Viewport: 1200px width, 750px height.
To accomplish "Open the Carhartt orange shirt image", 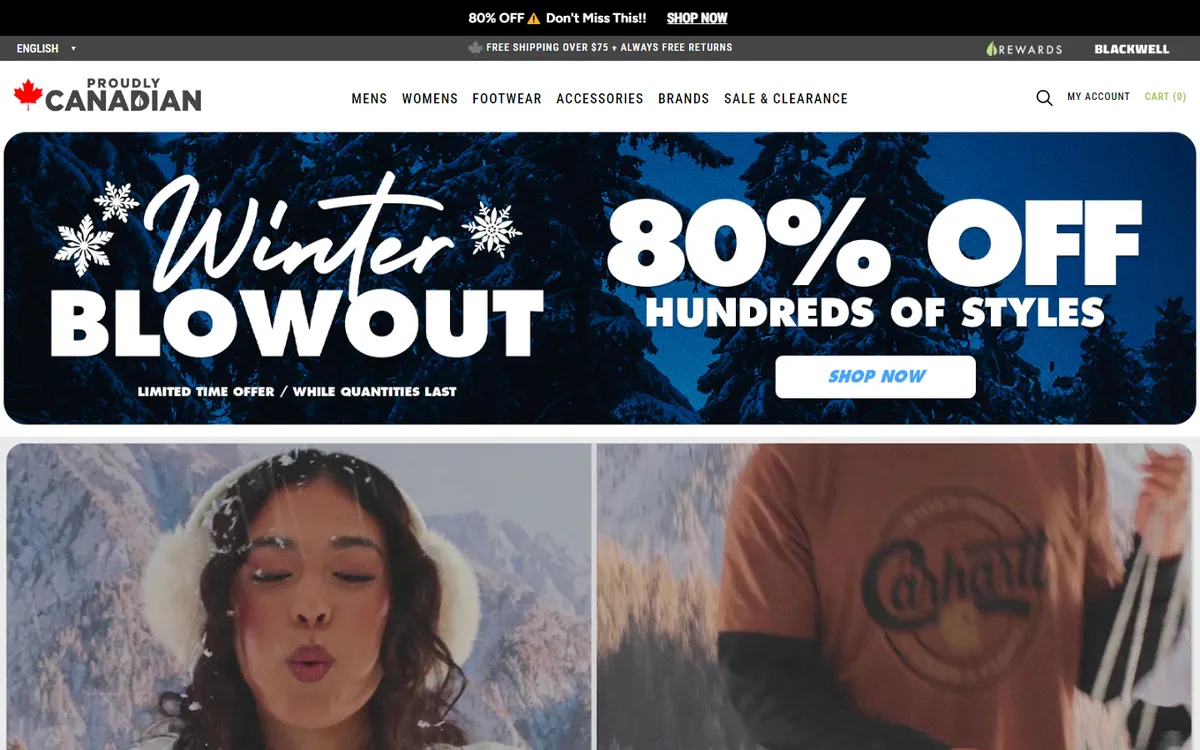I will (895, 596).
